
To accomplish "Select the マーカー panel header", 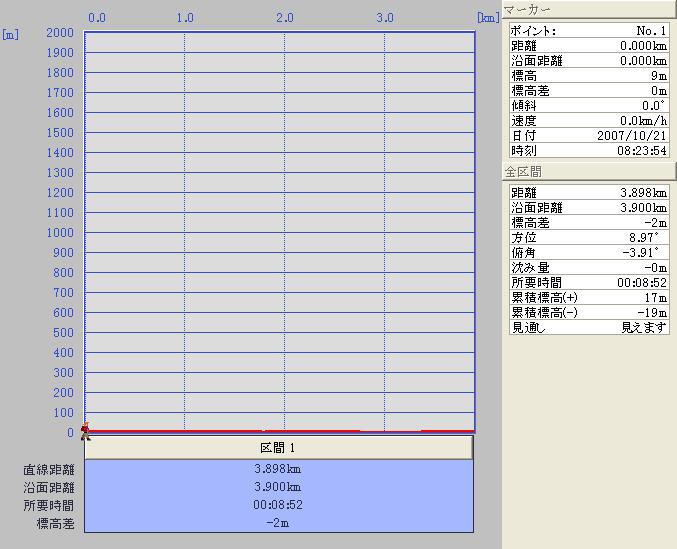I will pos(588,10).
